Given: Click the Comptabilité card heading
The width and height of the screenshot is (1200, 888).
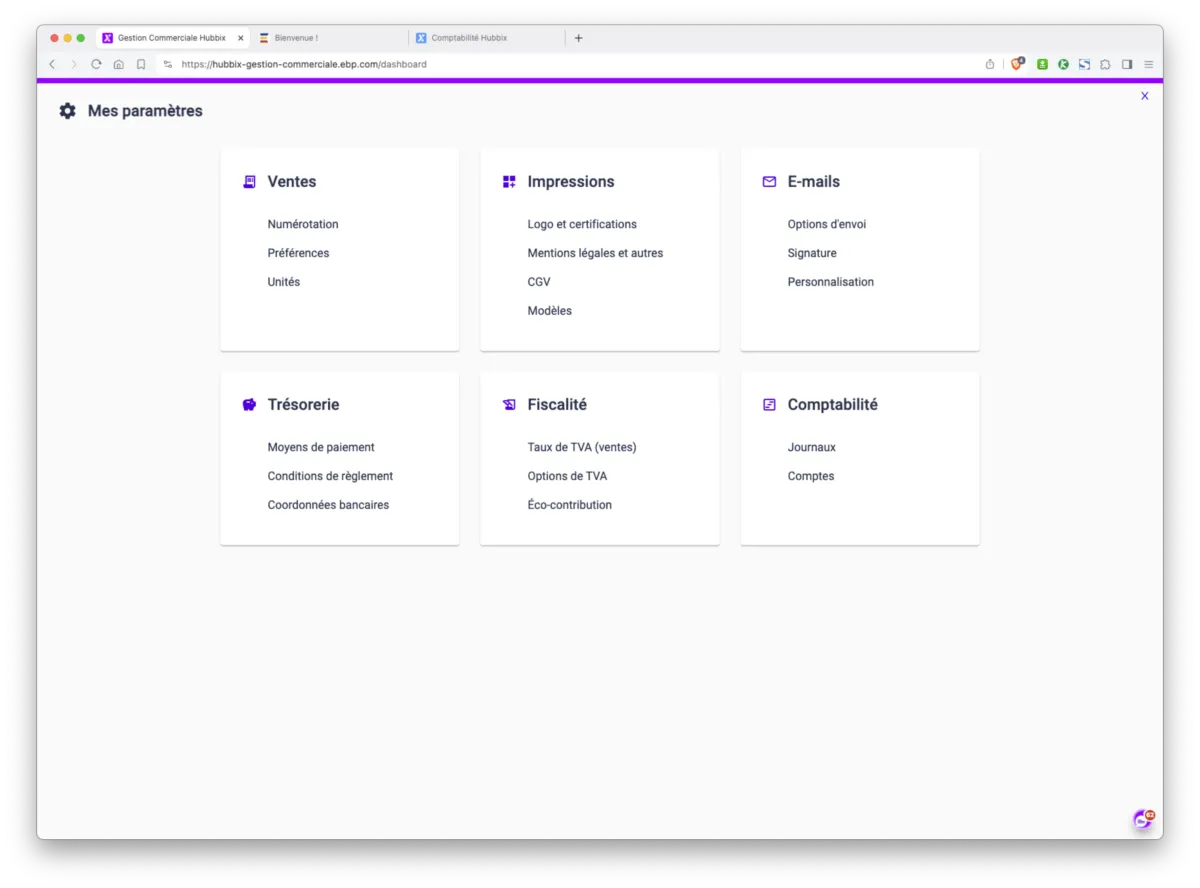Looking at the screenshot, I should click(x=833, y=405).
